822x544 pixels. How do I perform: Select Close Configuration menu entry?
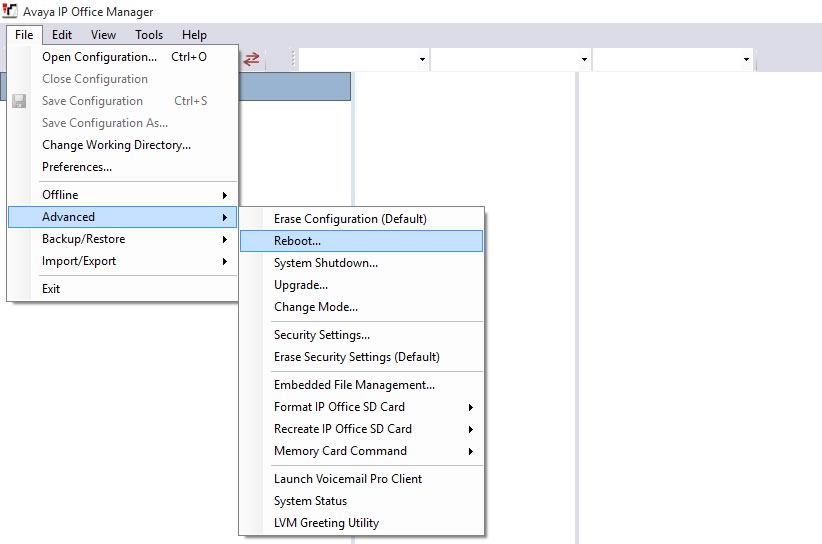[123, 79]
